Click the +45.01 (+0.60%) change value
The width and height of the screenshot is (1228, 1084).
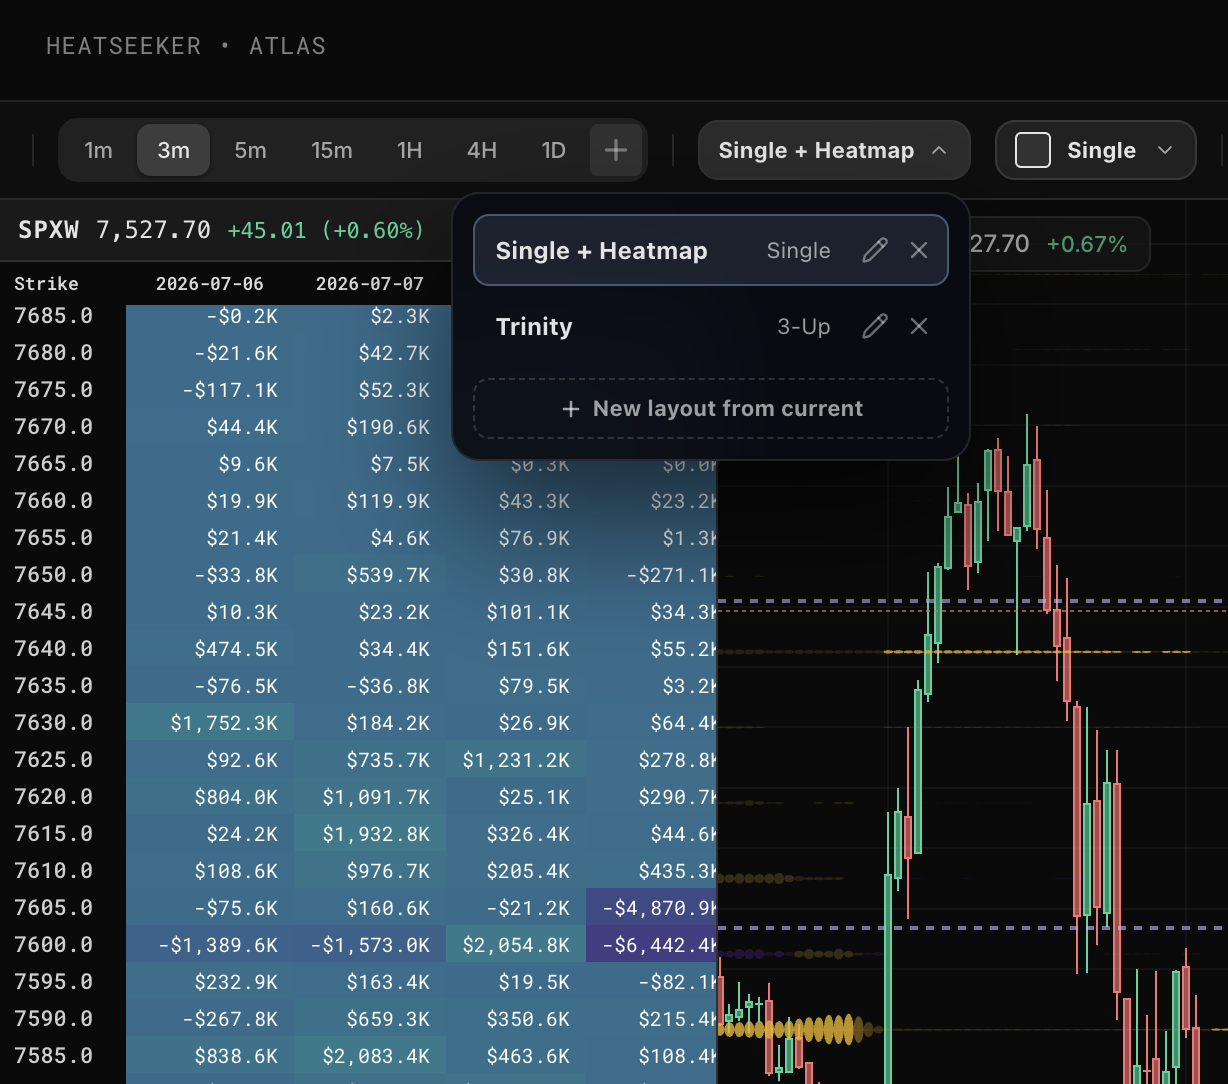pyautogui.click(x=326, y=230)
